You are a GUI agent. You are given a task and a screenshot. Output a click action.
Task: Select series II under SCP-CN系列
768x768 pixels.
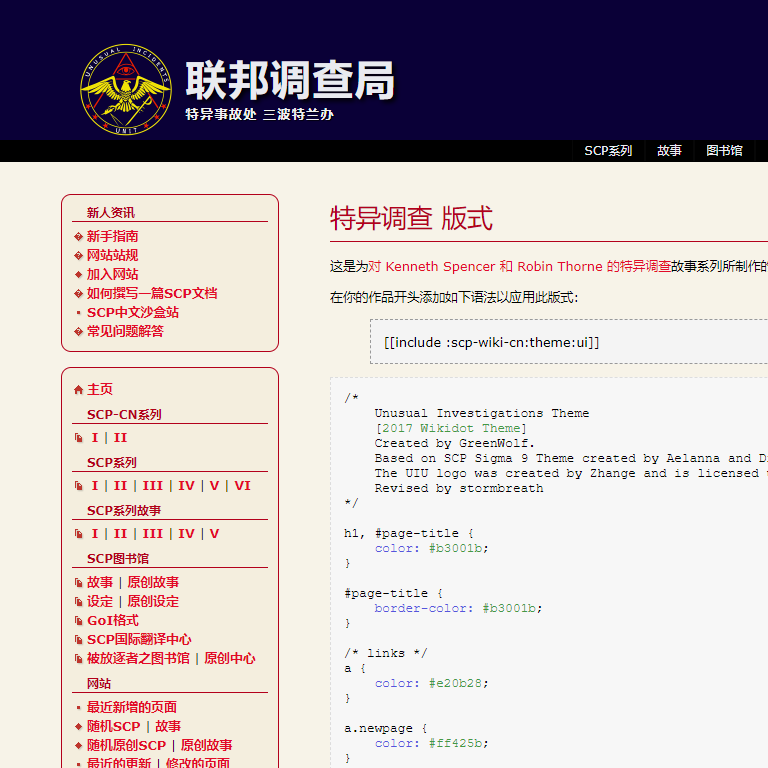(120, 438)
